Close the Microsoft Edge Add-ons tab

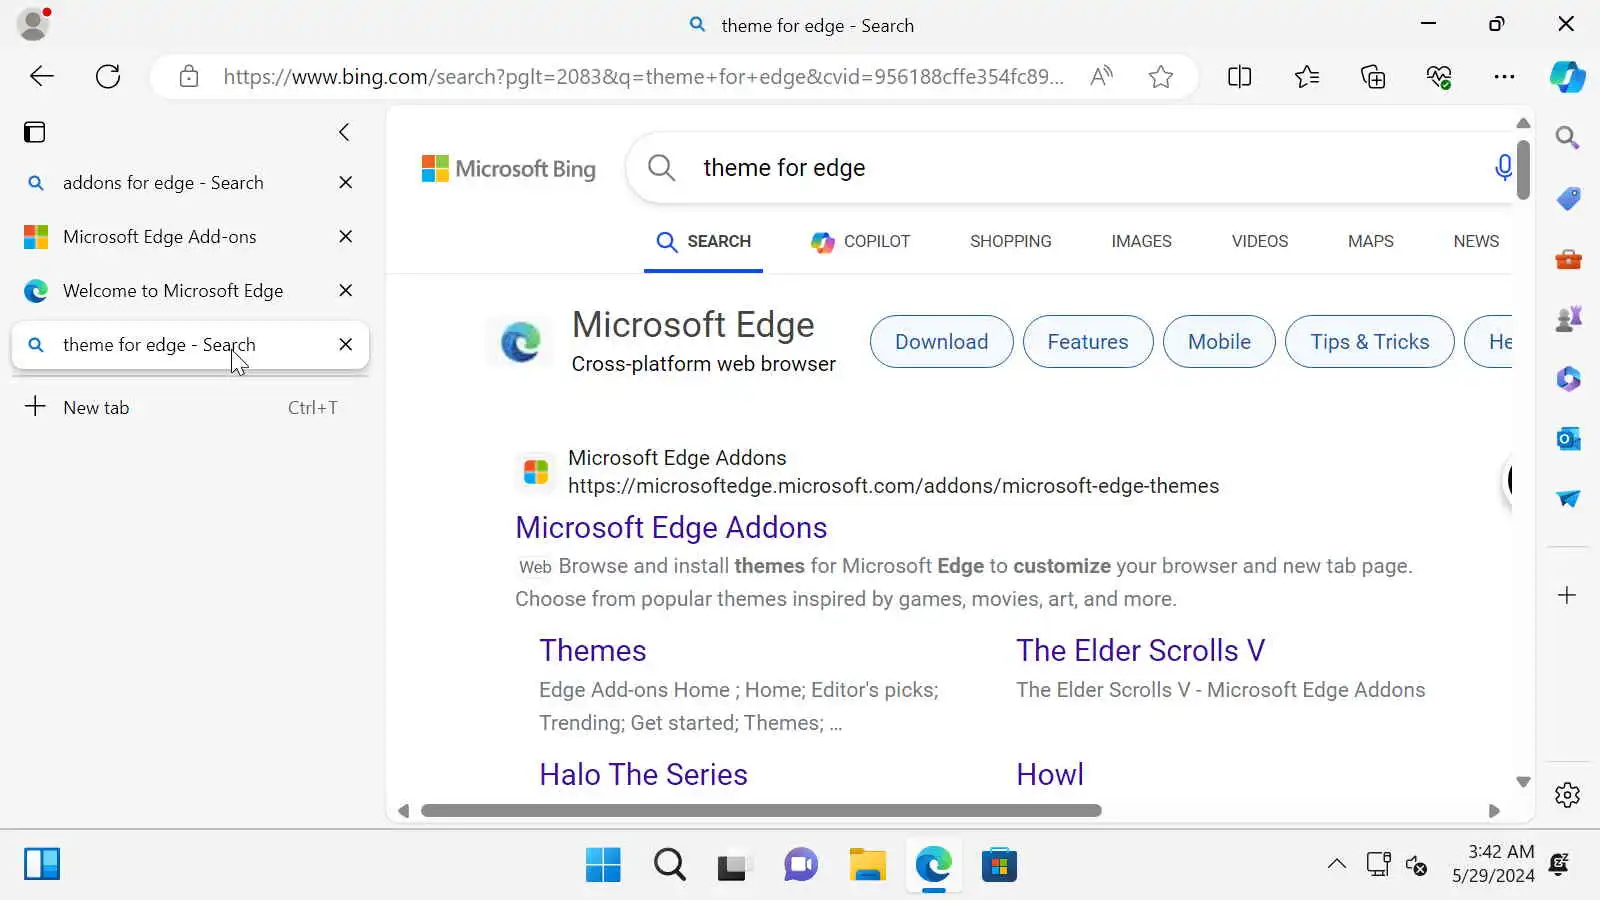pos(346,237)
